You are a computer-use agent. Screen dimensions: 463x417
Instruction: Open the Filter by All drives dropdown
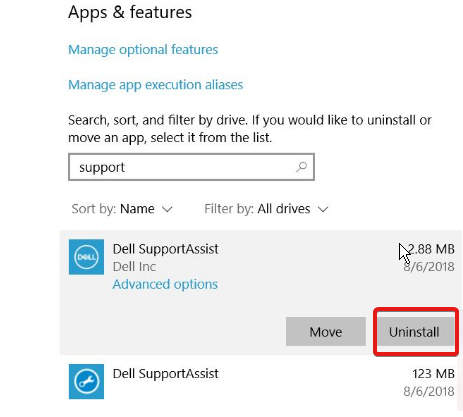click(x=266, y=209)
